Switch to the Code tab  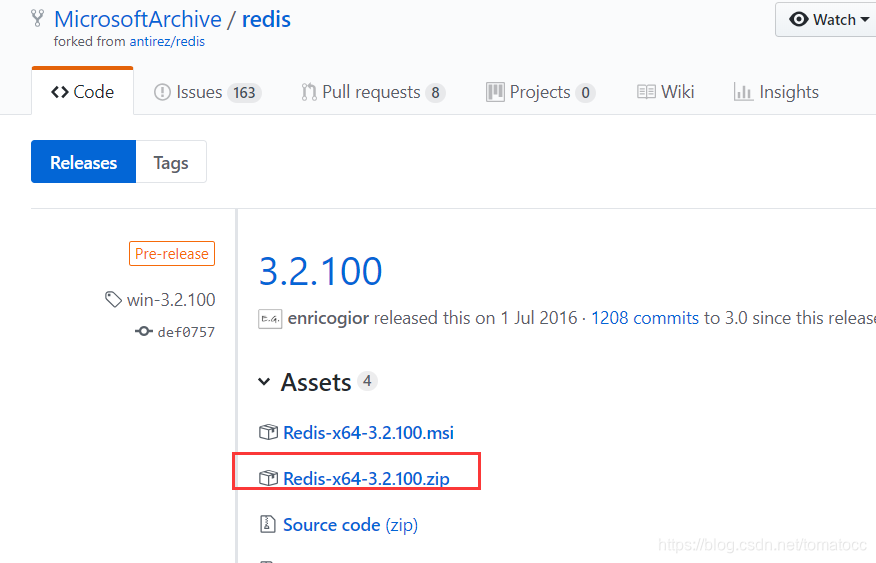[83, 92]
